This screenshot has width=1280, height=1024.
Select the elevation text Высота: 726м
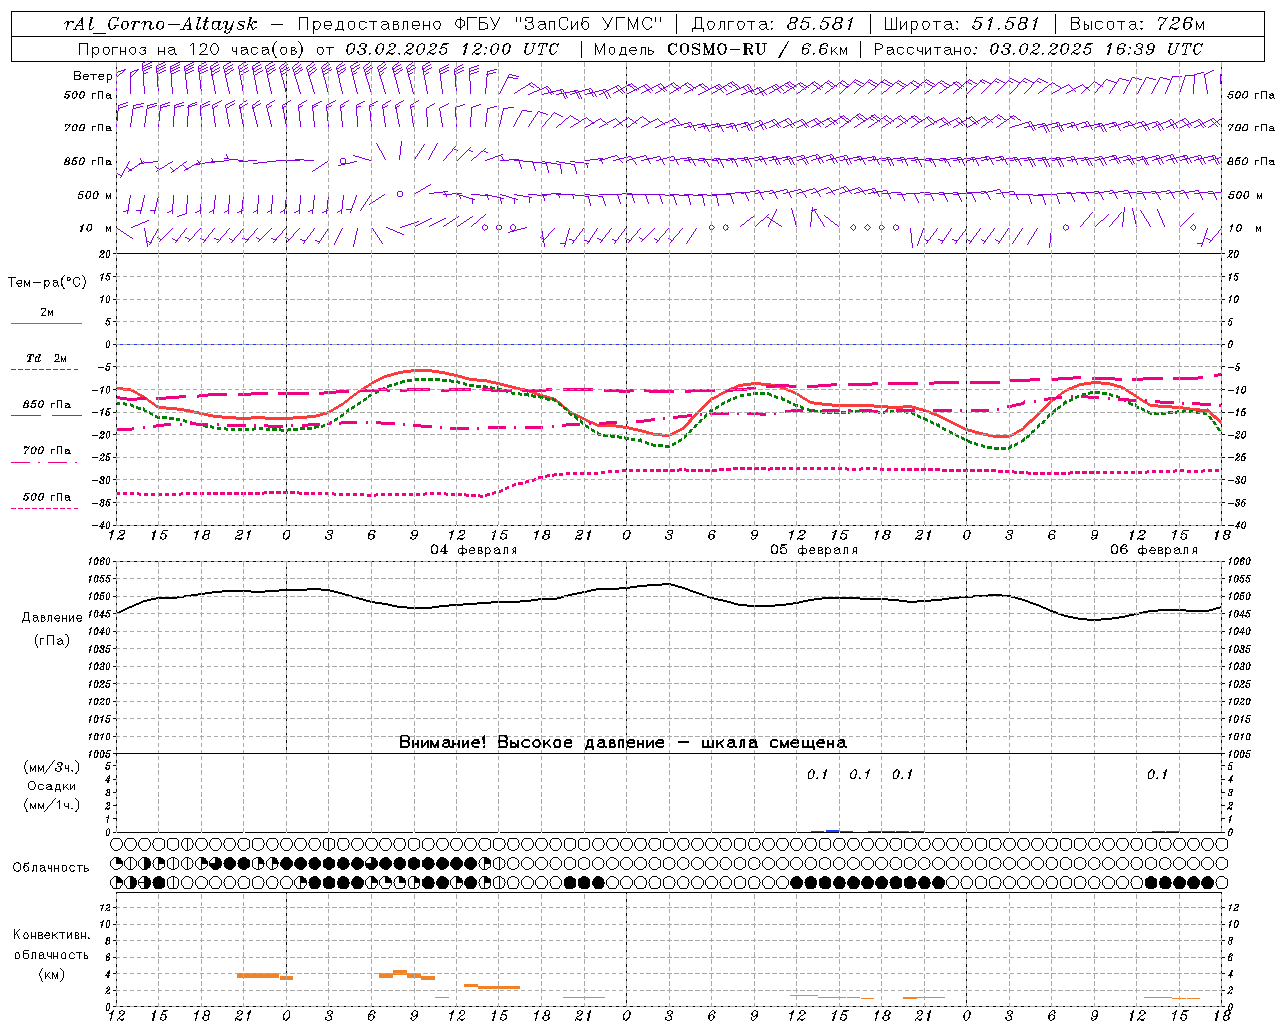coord(1137,24)
